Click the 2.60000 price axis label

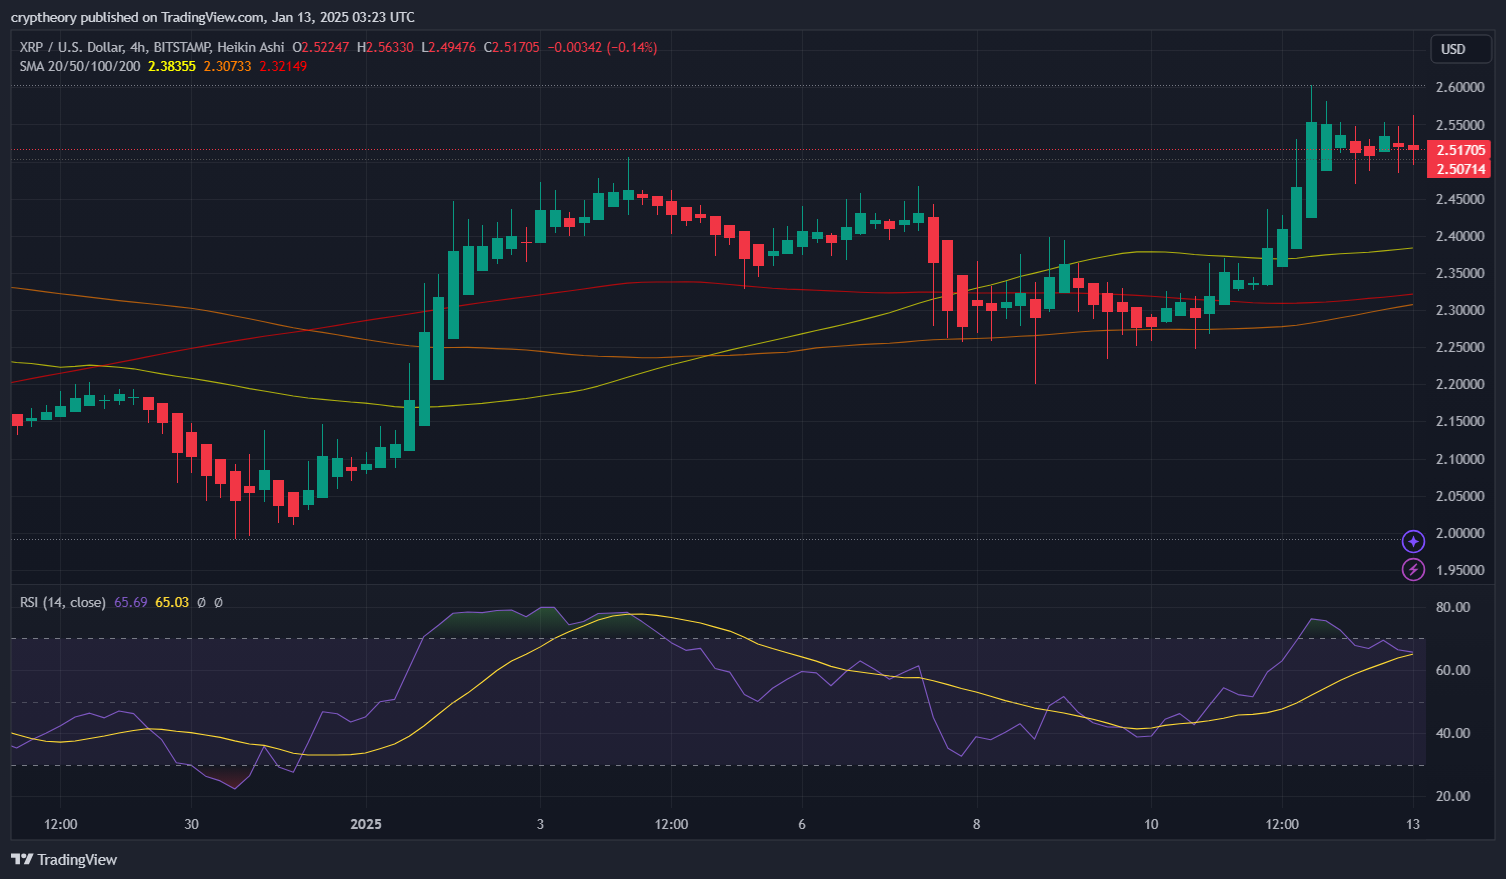coord(1460,87)
